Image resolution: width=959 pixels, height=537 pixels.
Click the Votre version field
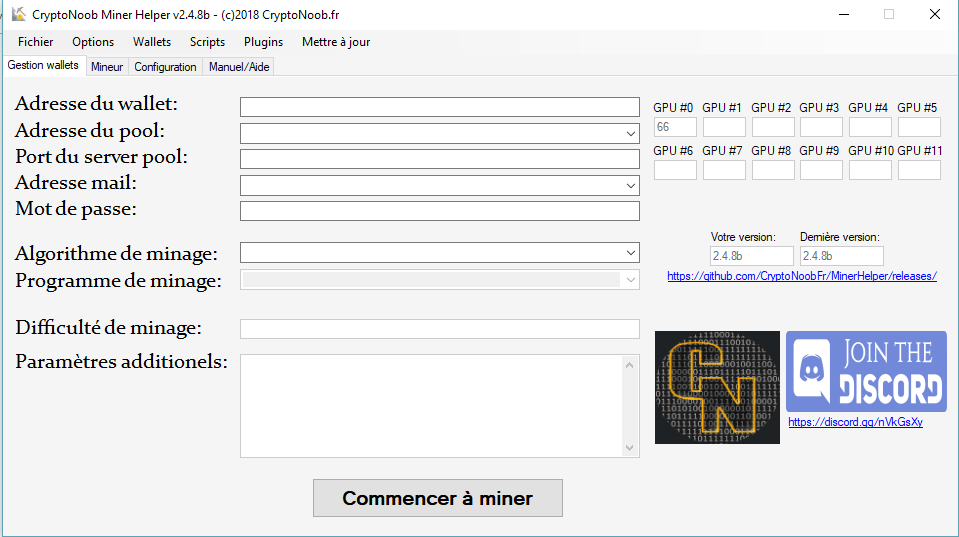(752, 256)
